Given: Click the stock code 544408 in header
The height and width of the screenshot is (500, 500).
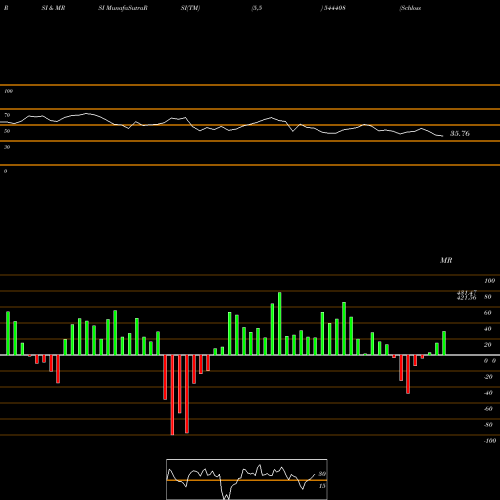Looking at the screenshot, I should tap(334, 8).
